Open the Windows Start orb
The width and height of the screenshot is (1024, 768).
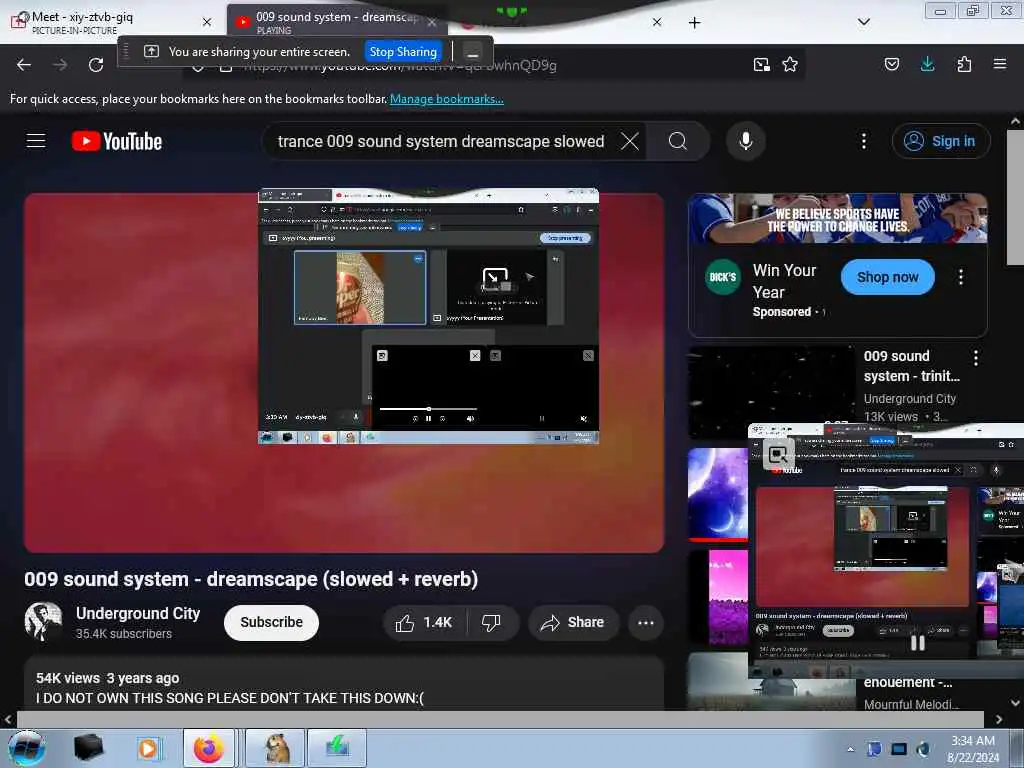27,748
